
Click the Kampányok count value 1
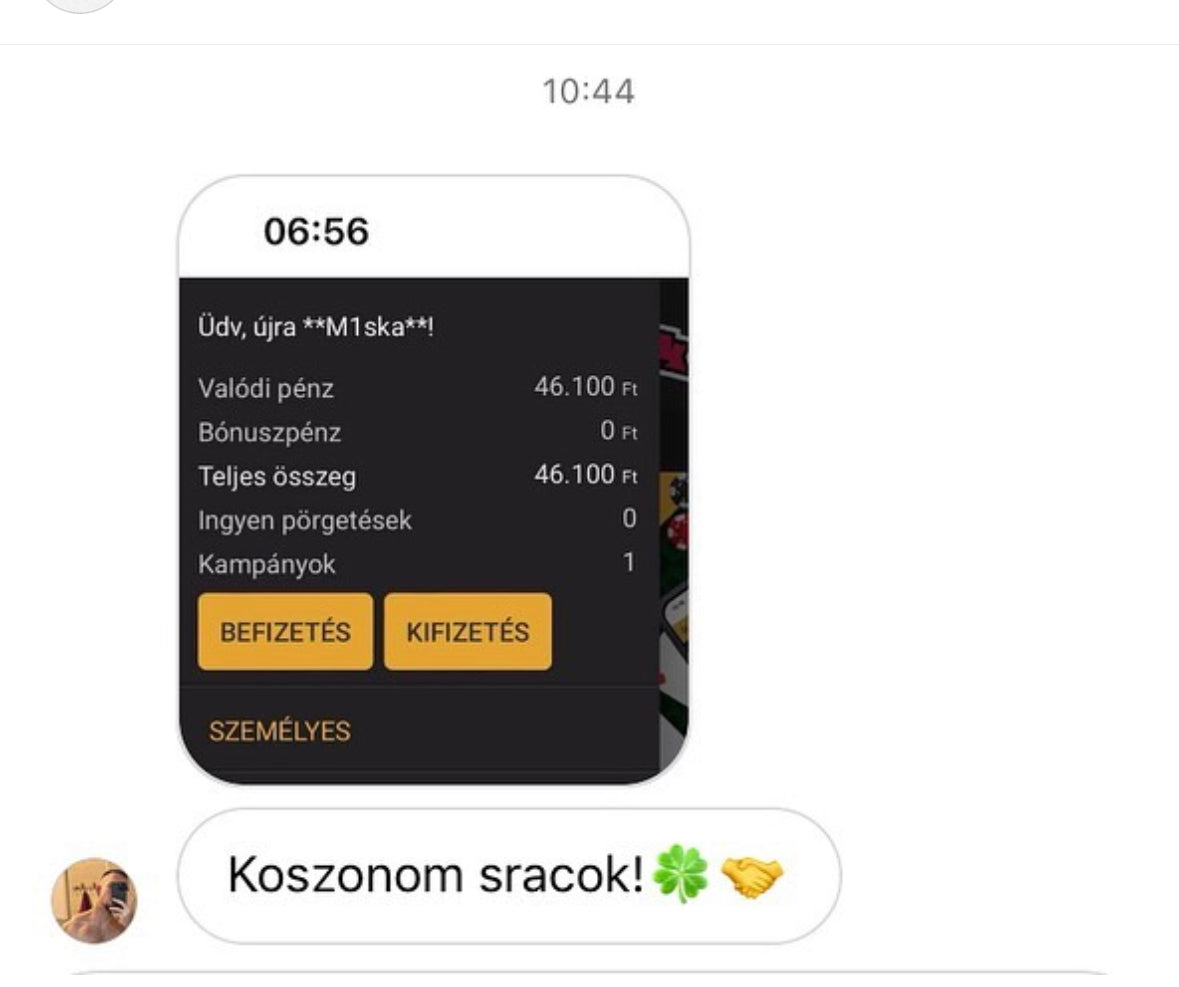click(x=629, y=562)
